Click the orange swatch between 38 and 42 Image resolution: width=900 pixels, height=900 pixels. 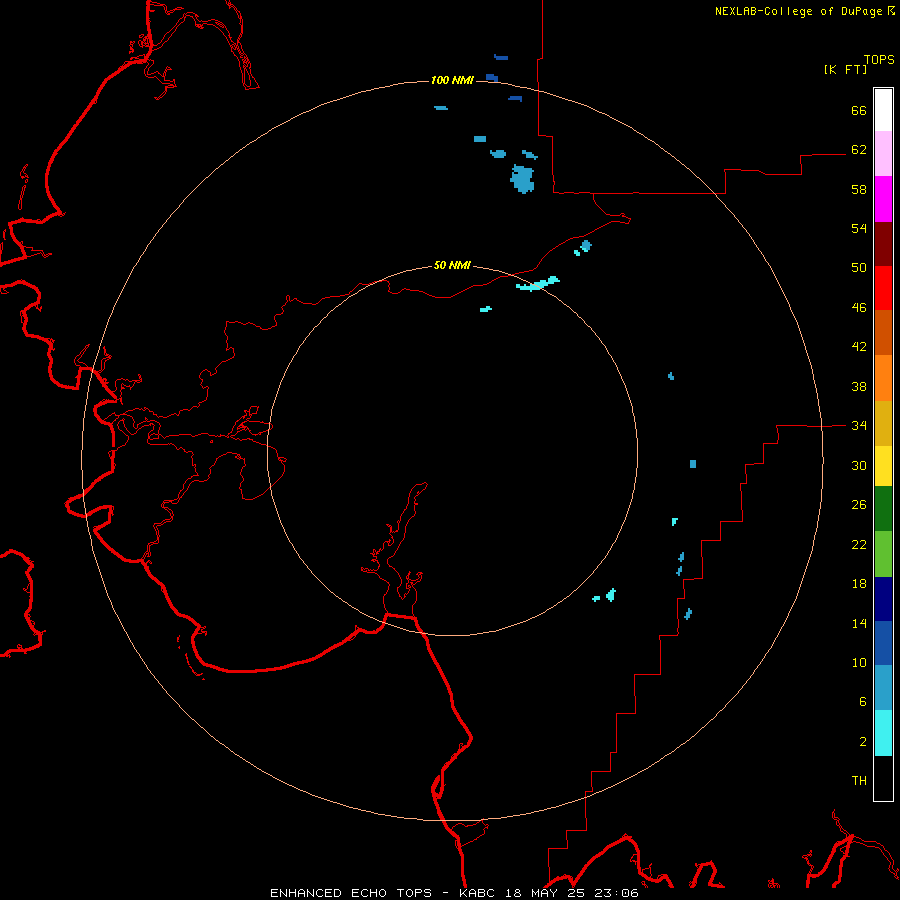click(x=883, y=378)
